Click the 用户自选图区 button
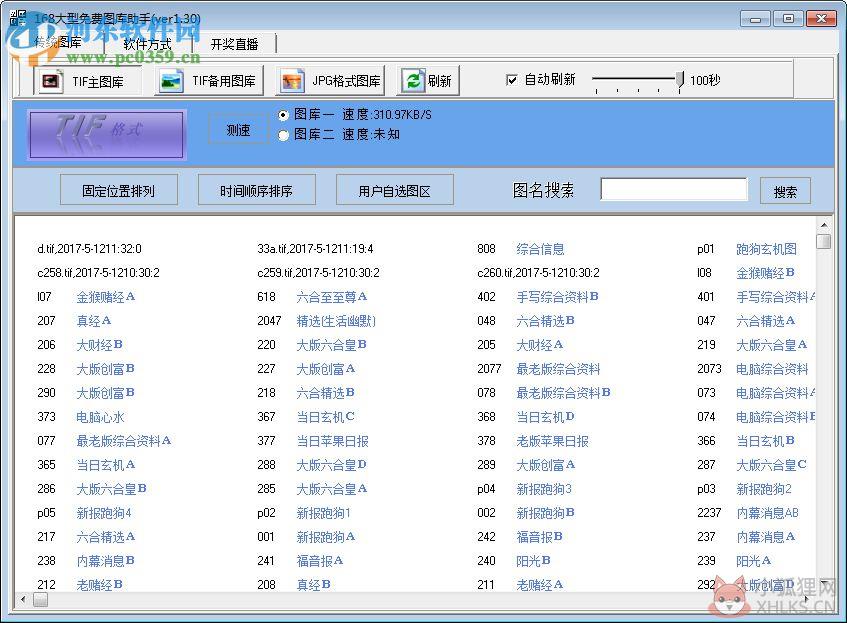Image resolution: width=847 pixels, height=623 pixels. click(x=395, y=190)
